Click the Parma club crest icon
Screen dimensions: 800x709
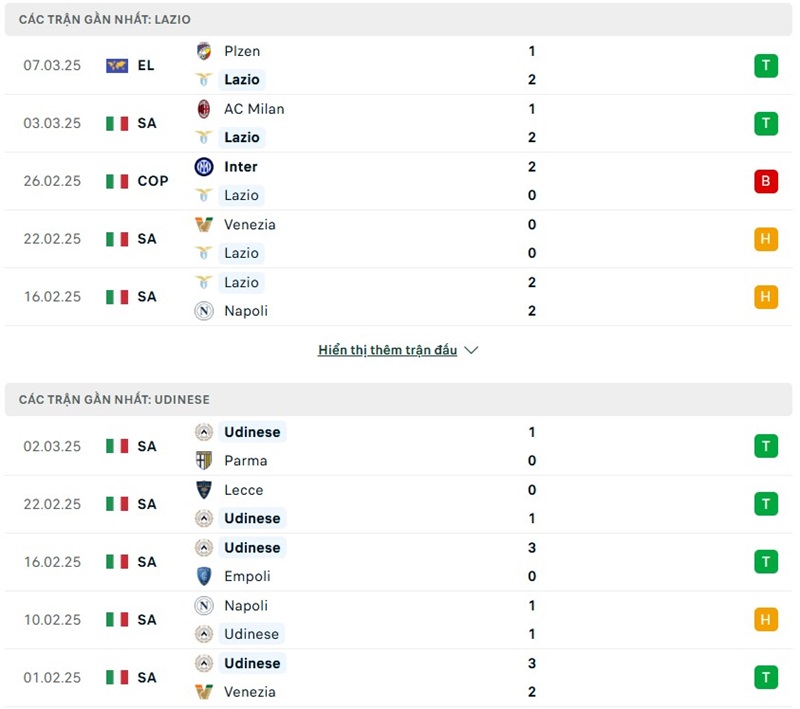[x=204, y=461]
